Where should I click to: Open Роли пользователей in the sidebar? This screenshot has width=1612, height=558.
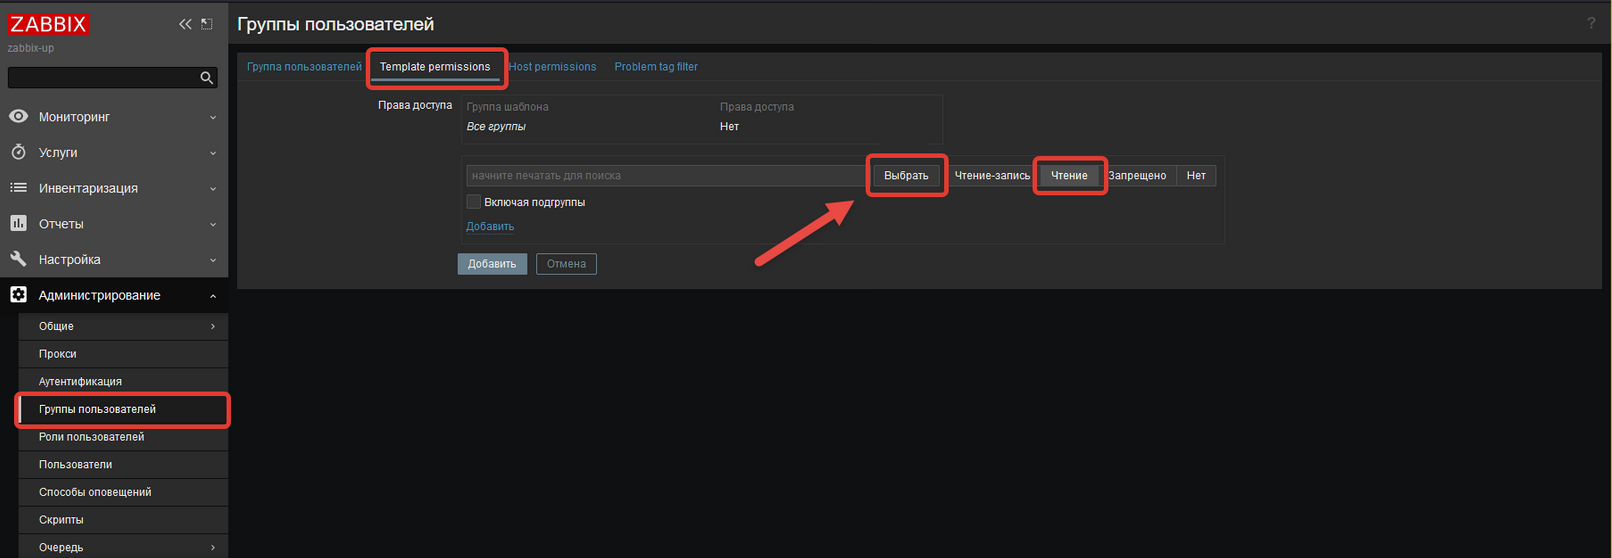click(123, 437)
